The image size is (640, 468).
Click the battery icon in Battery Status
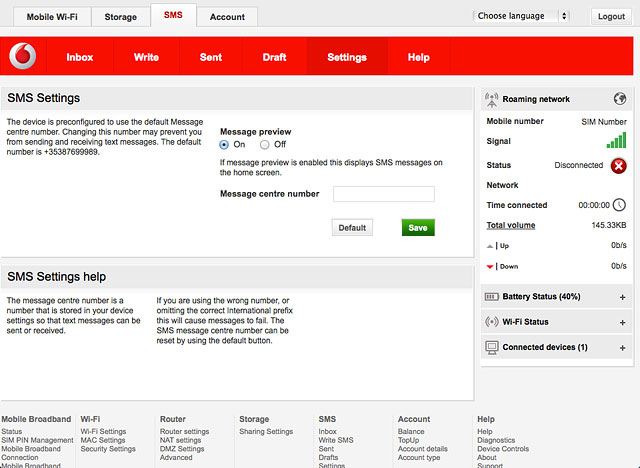(x=491, y=297)
